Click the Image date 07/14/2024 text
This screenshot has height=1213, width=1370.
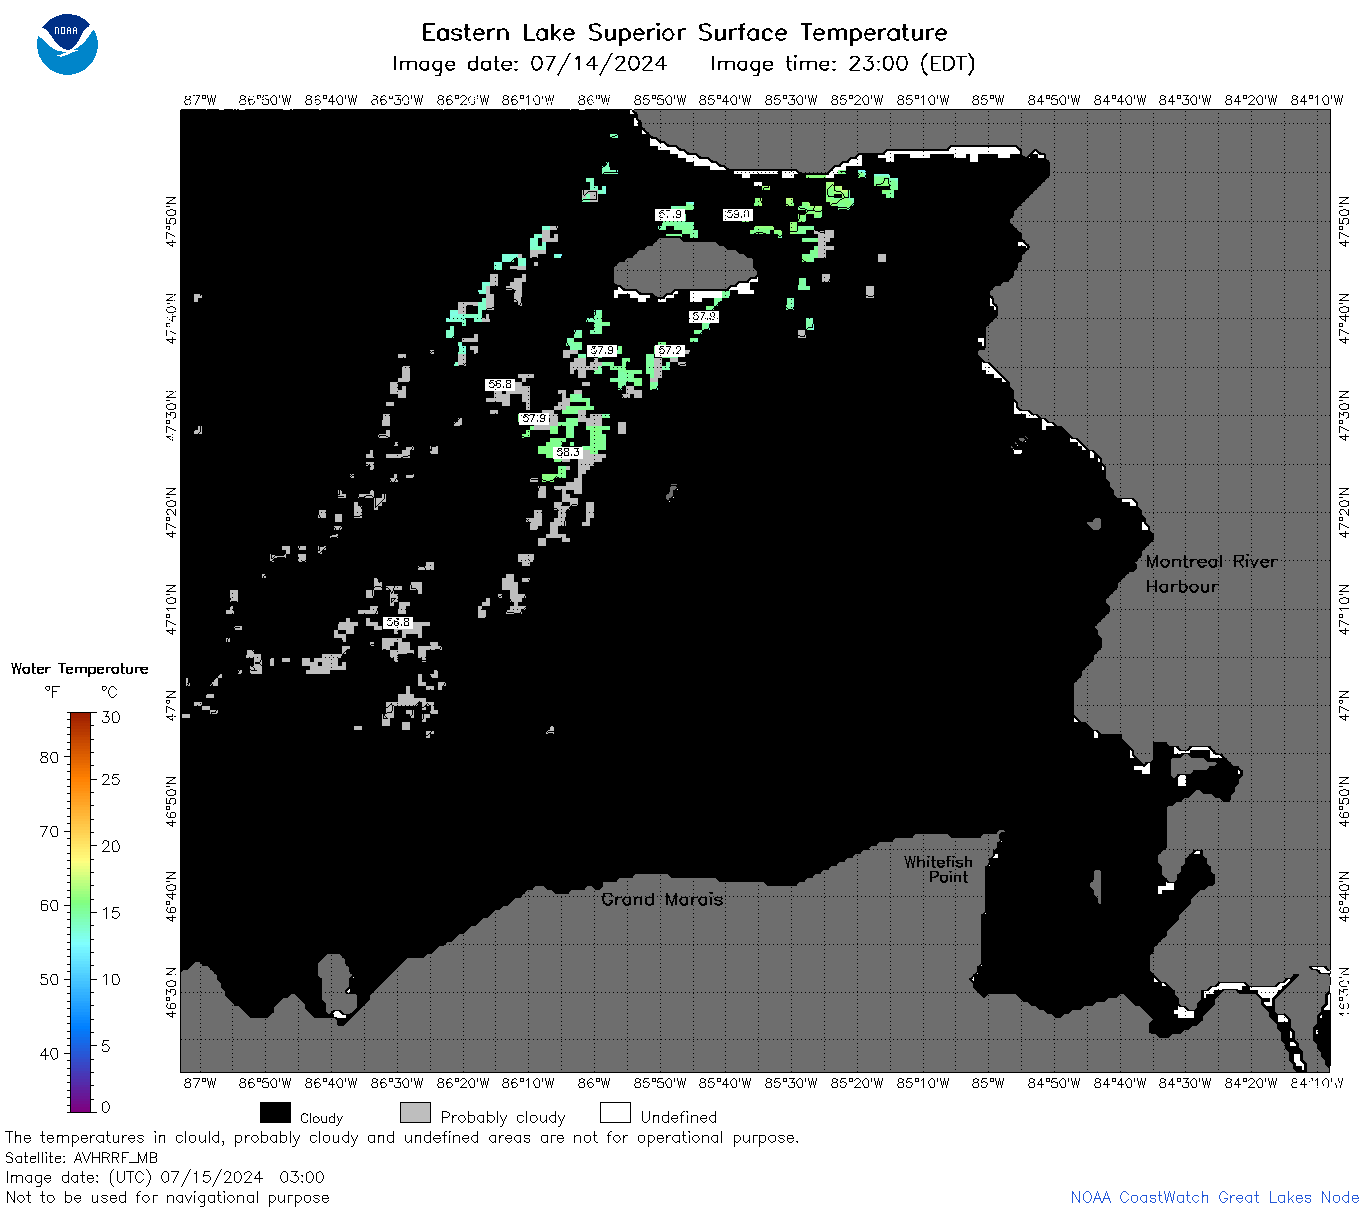[529, 64]
